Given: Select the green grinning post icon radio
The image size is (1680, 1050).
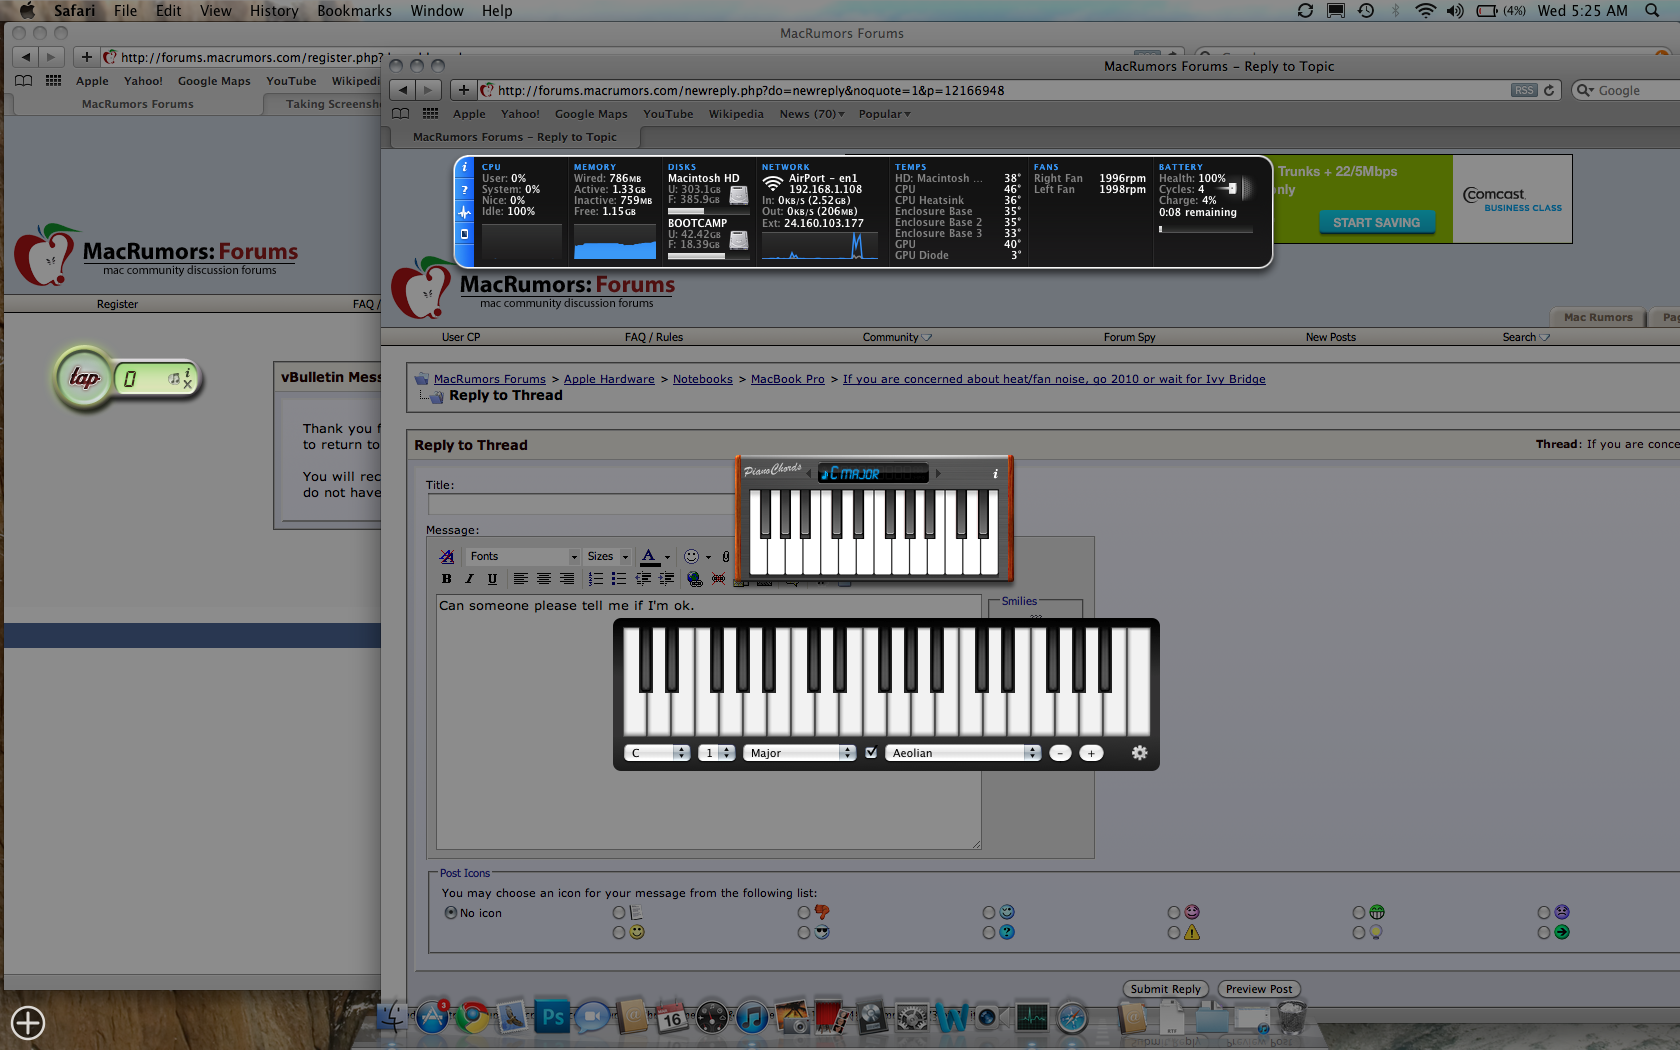Looking at the screenshot, I should click(1359, 912).
